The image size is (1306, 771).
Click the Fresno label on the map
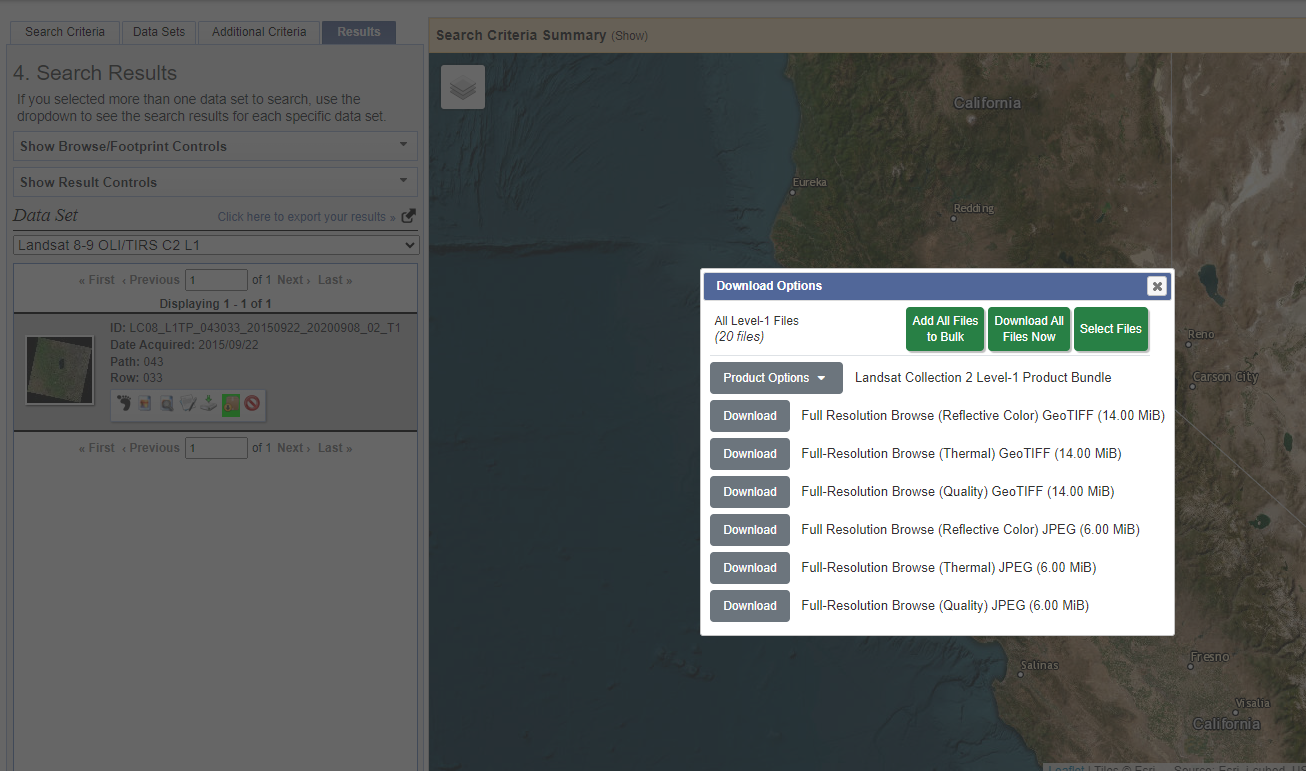point(1210,657)
